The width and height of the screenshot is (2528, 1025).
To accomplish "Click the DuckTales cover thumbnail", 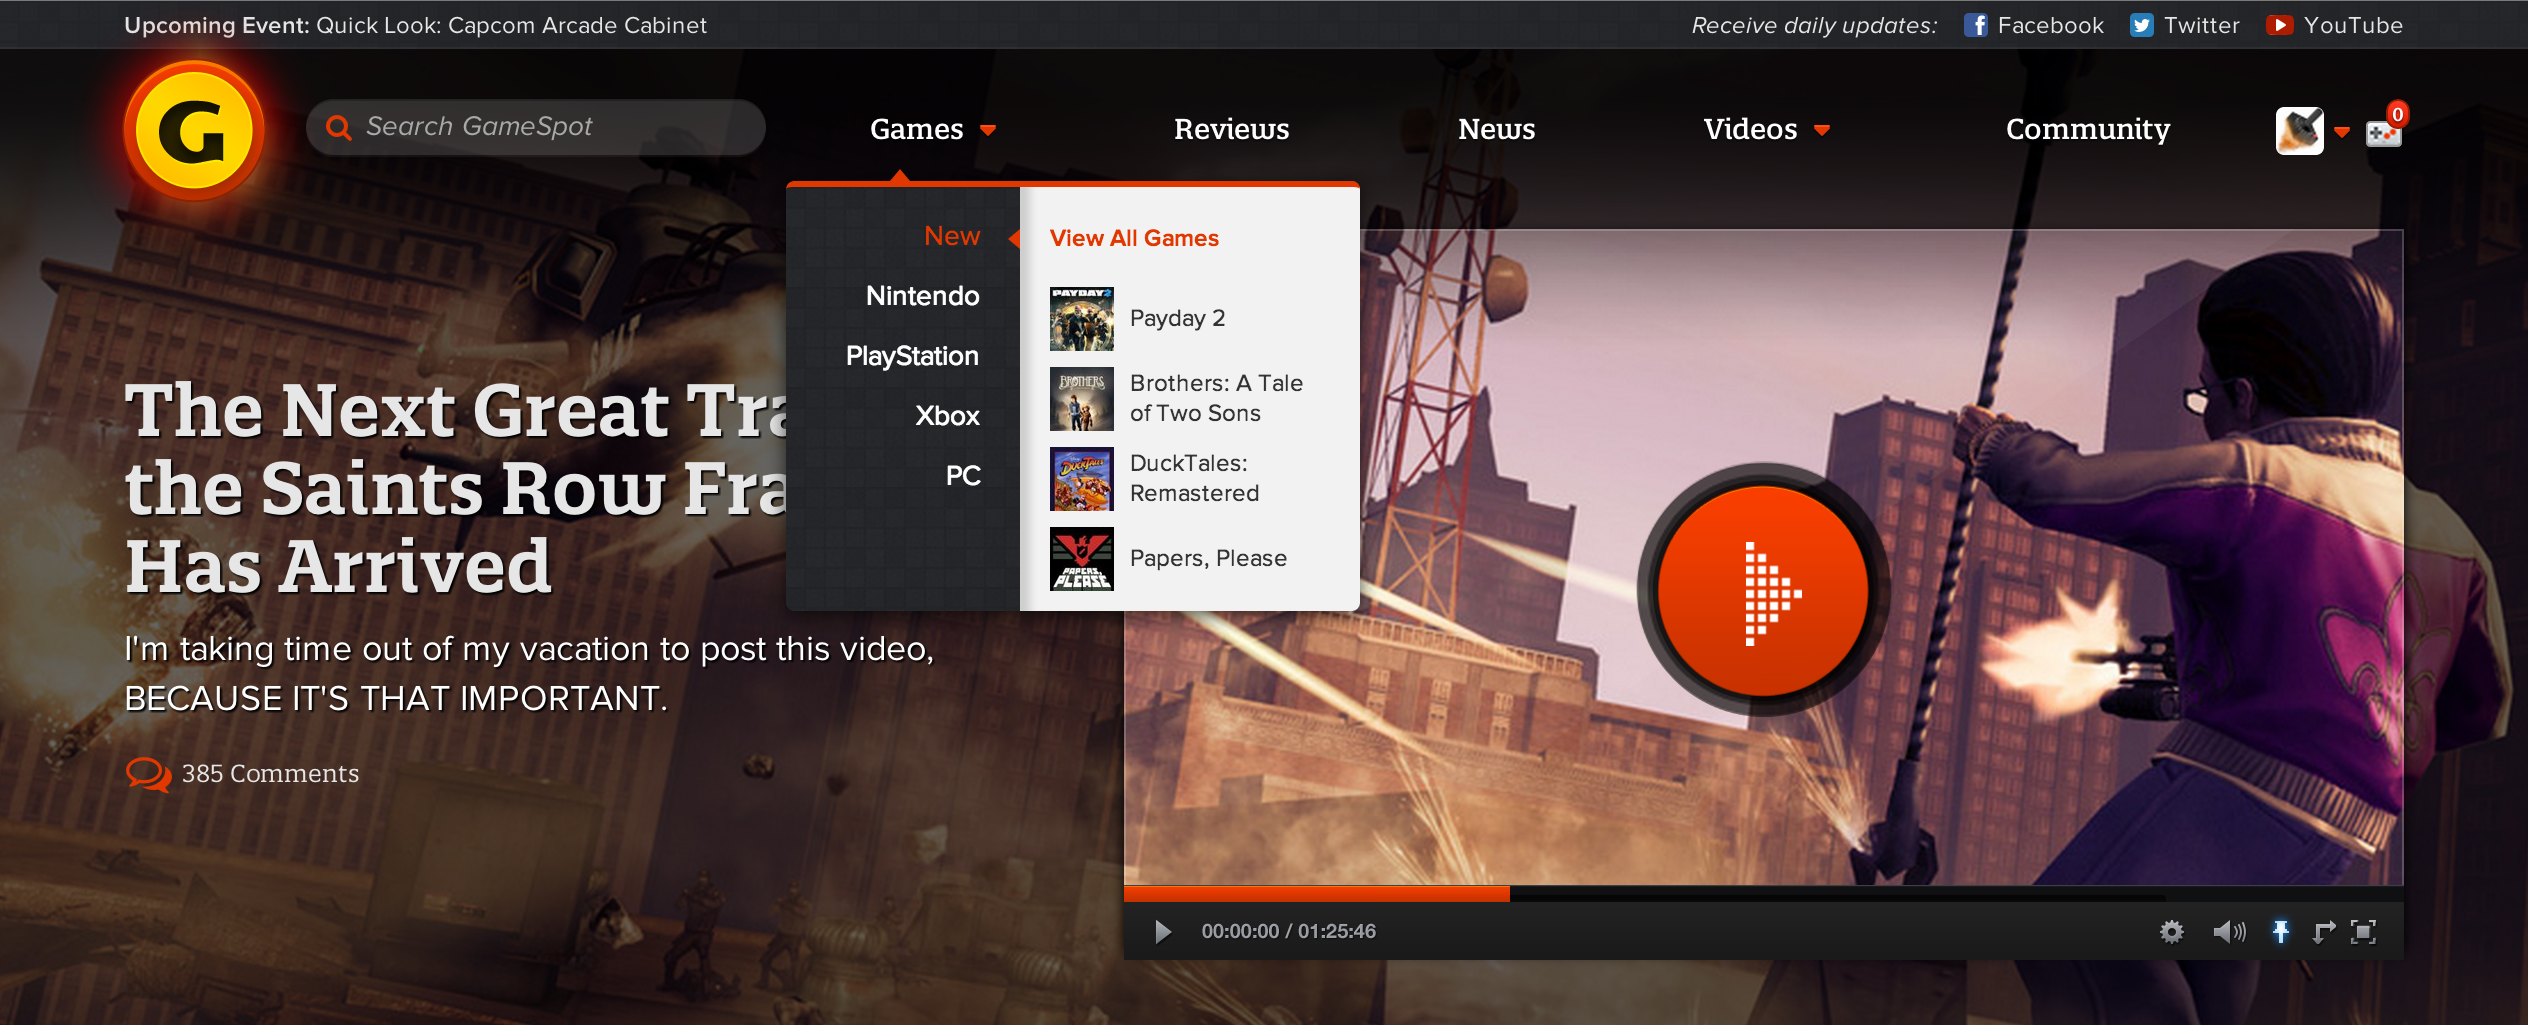I will pyautogui.click(x=1081, y=479).
